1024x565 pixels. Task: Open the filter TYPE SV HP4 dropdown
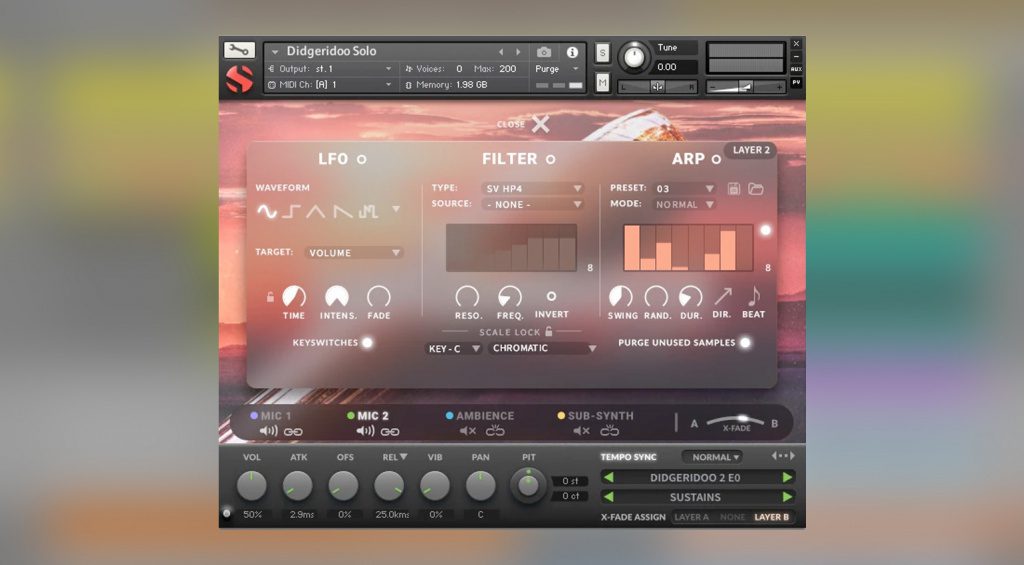coord(533,189)
